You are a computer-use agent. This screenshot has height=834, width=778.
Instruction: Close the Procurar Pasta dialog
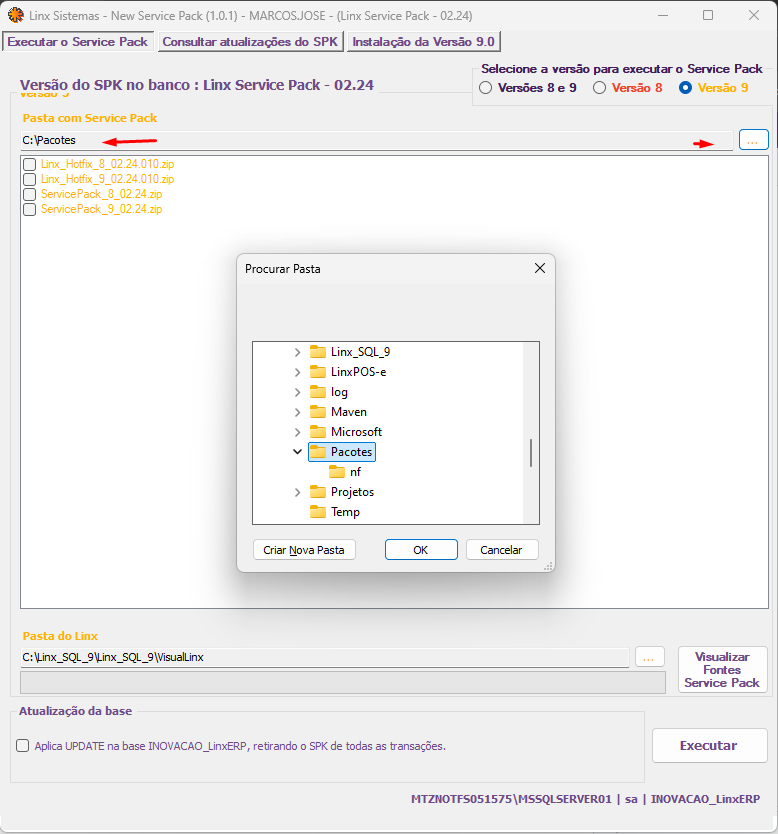pos(540,269)
